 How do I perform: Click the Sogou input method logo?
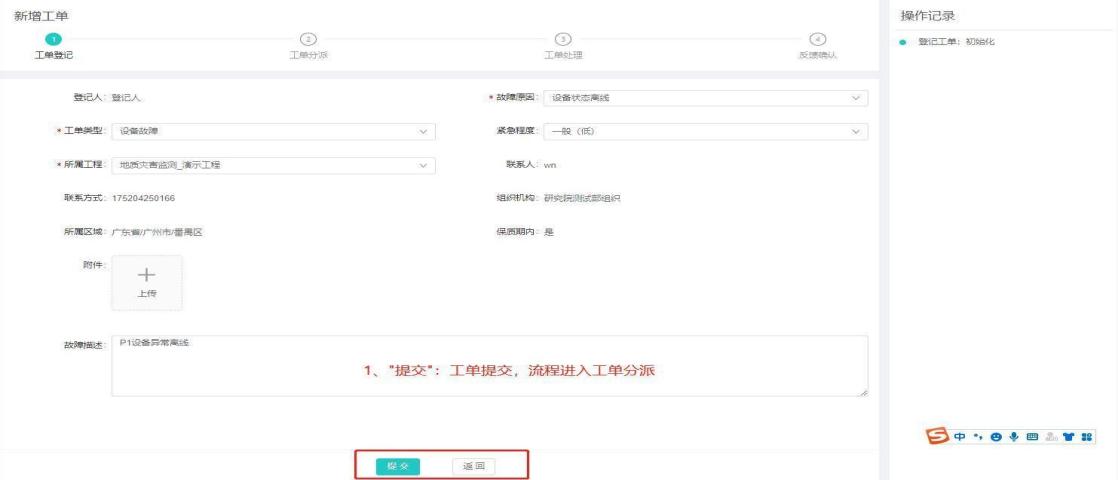tap(936, 437)
